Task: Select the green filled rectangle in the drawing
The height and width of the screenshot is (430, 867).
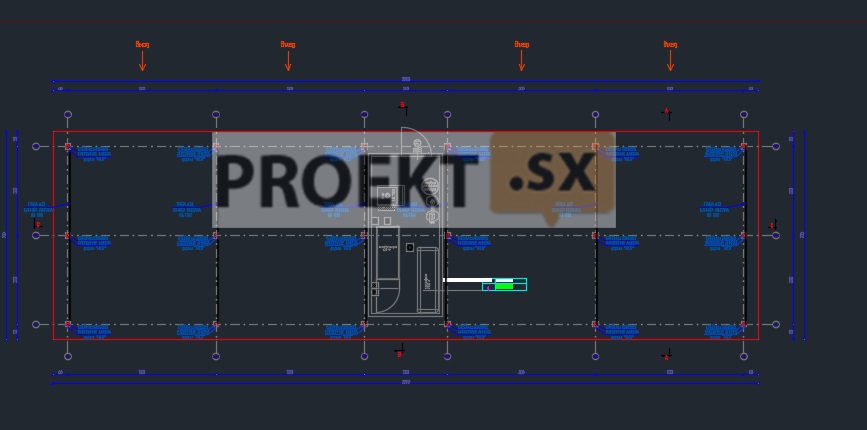Action: pyautogui.click(x=504, y=286)
